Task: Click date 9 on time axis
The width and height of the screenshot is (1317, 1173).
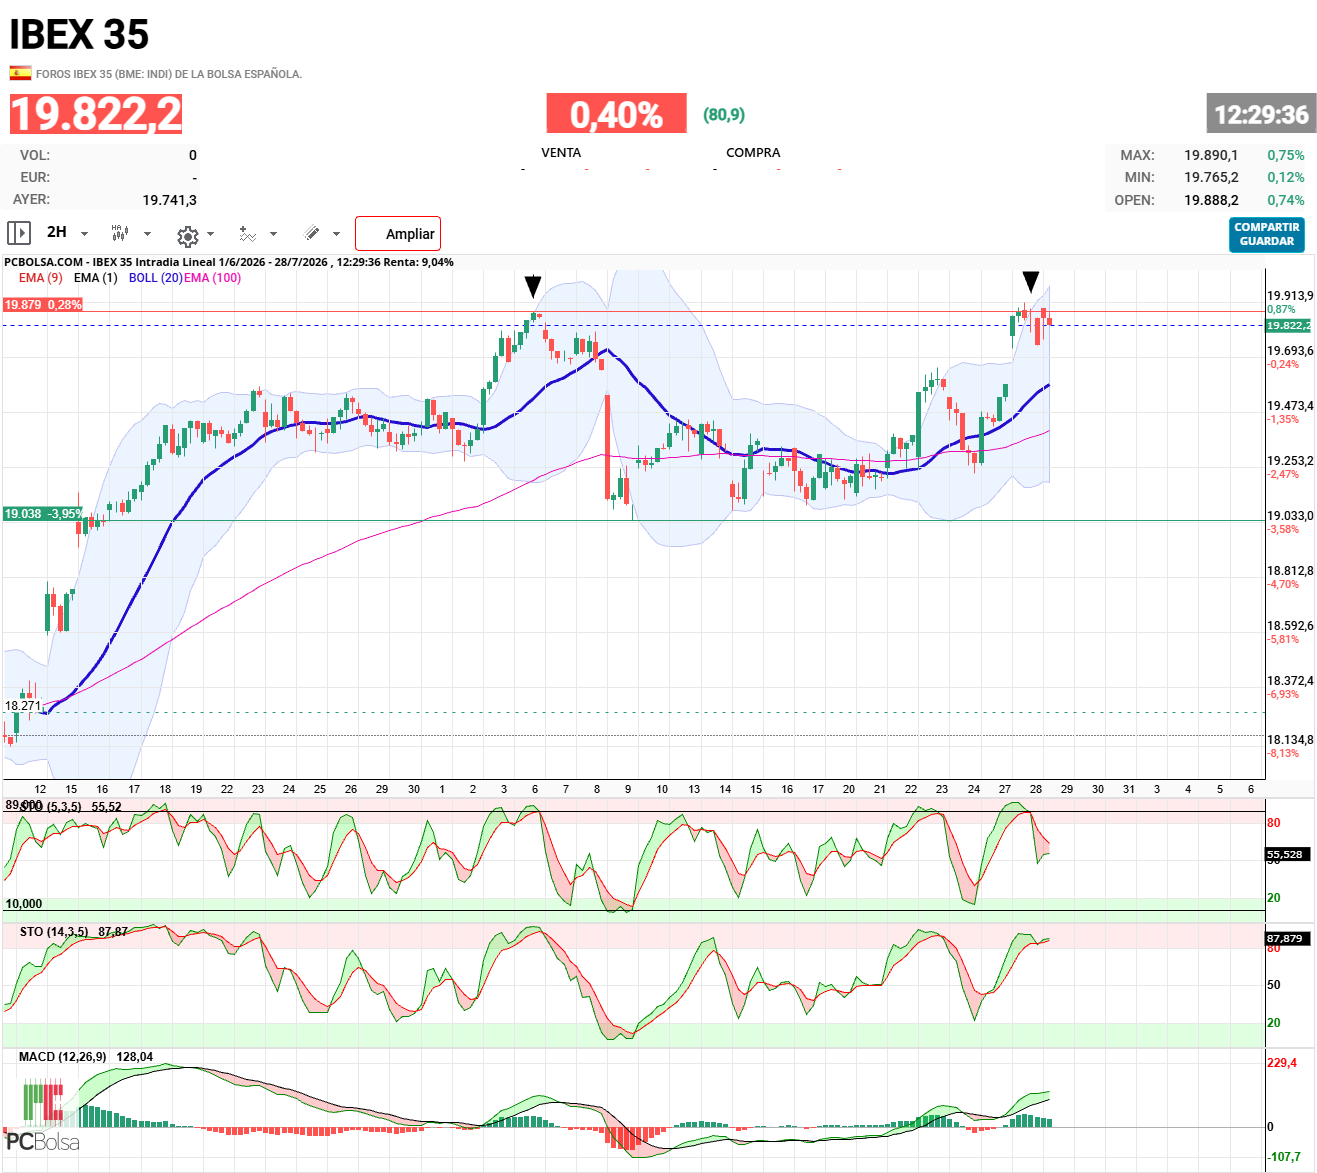Action: pyautogui.click(x=628, y=789)
